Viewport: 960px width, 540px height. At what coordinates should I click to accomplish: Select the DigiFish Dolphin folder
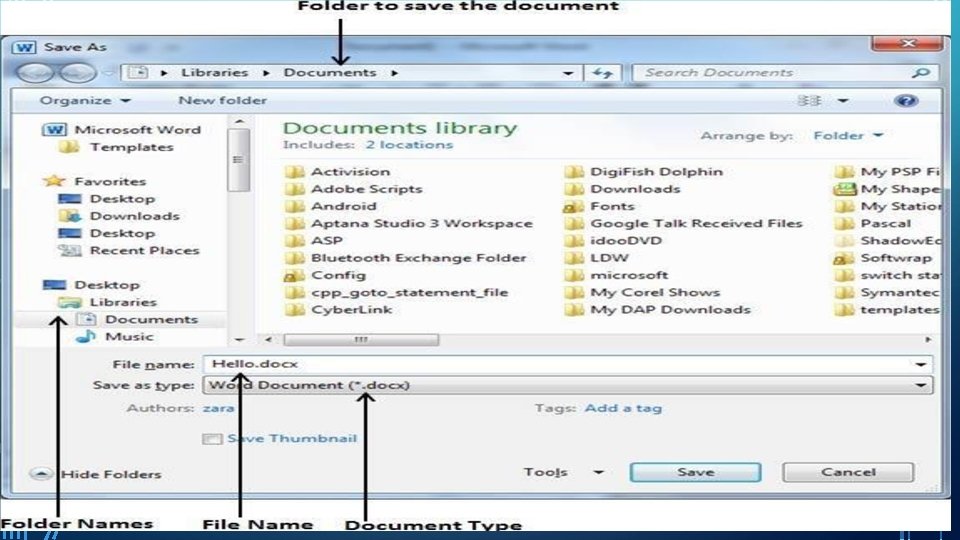tap(656, 171)
